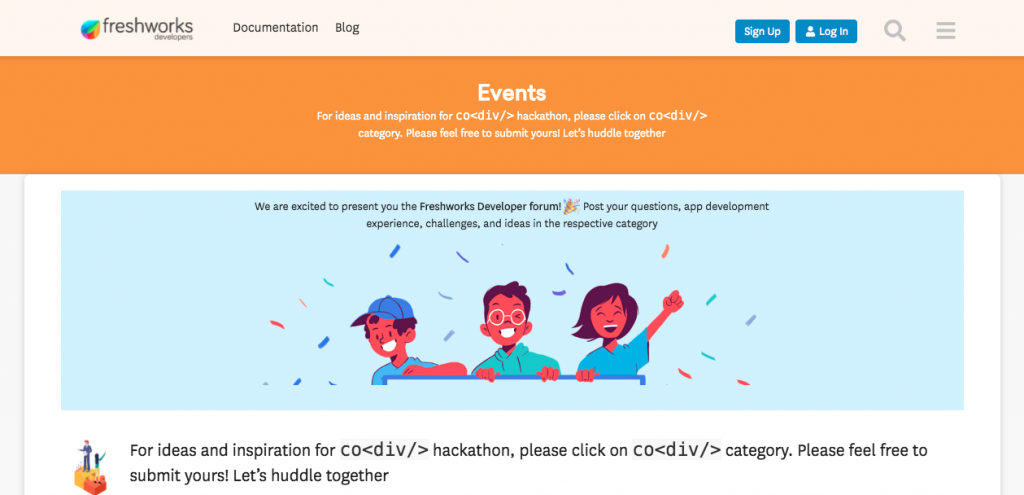The width and height of the screenshot is (1024, 495).
Task: Go to the Blog nav link
Action: pyautogui.click(x=347, y=27)
